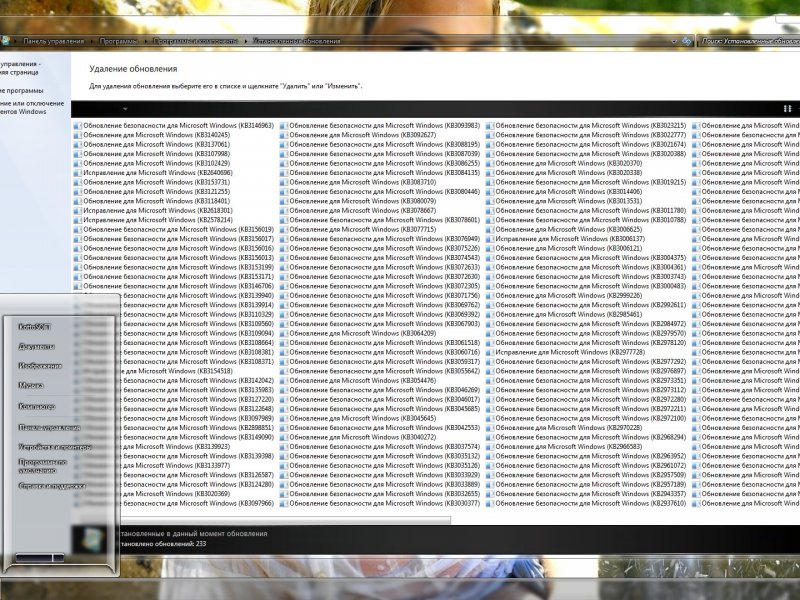800x600 pixels.
Task: Expand the arrow after the Панель управления breadcrumb
Action: (x=92, y=41)
